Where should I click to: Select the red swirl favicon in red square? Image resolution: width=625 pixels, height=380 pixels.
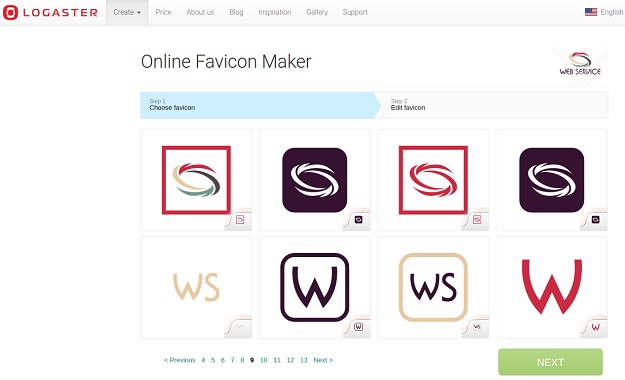[x=433, y=180]
